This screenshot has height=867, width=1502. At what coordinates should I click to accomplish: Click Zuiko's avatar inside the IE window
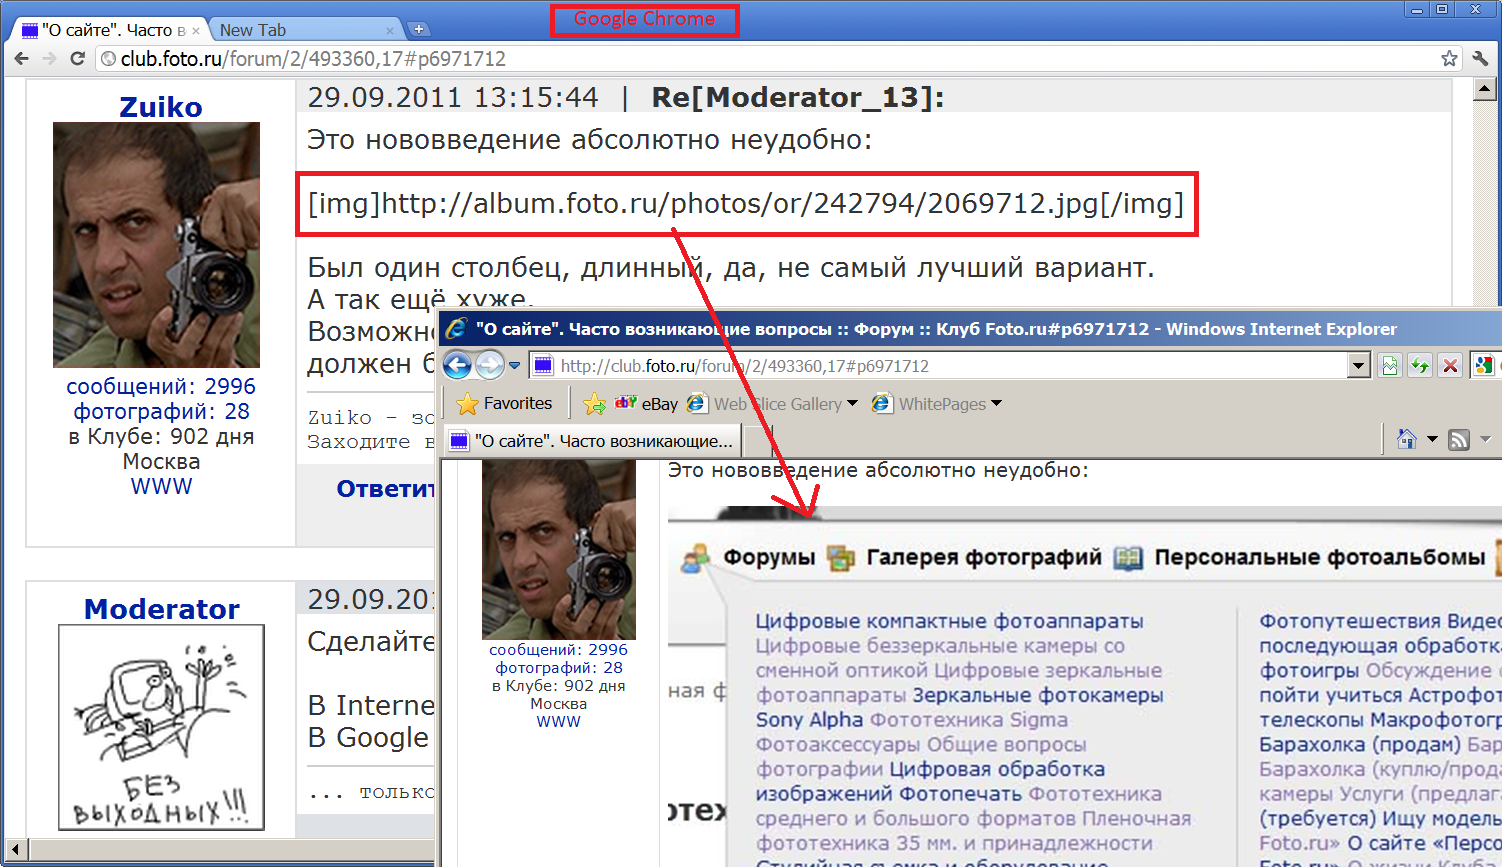coord(559,550)
